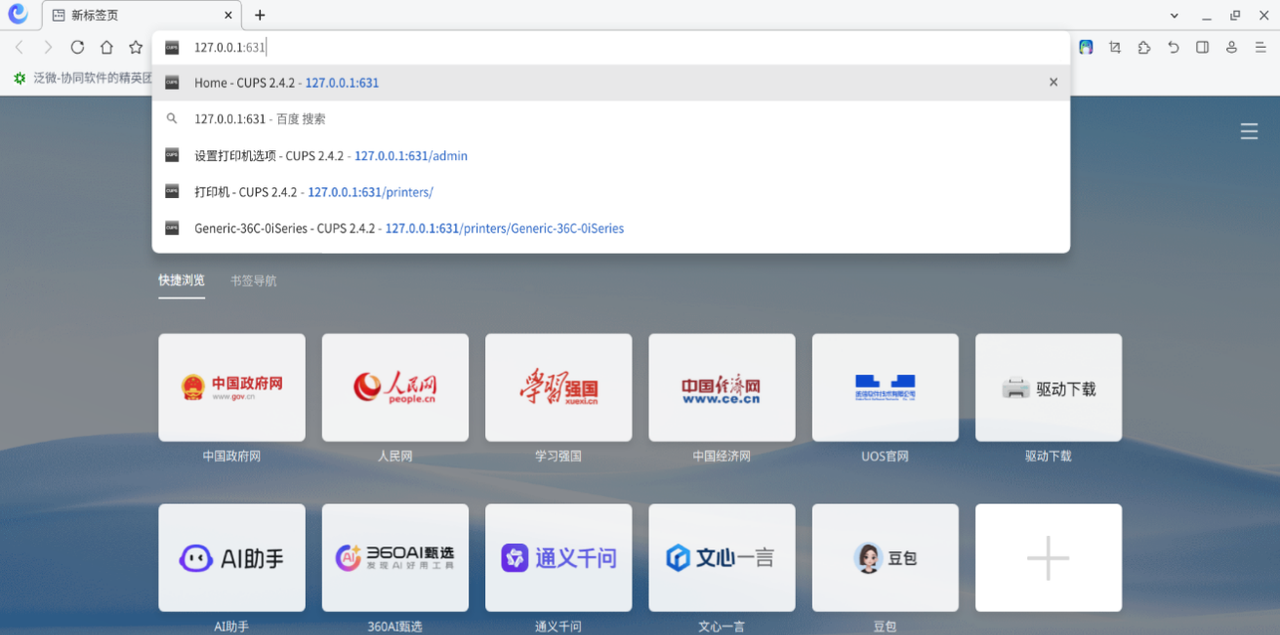This screenshot has height=635, width=1280.
Task: Switch to the 书签导航 tab
Action: click(x=253, y=281)
